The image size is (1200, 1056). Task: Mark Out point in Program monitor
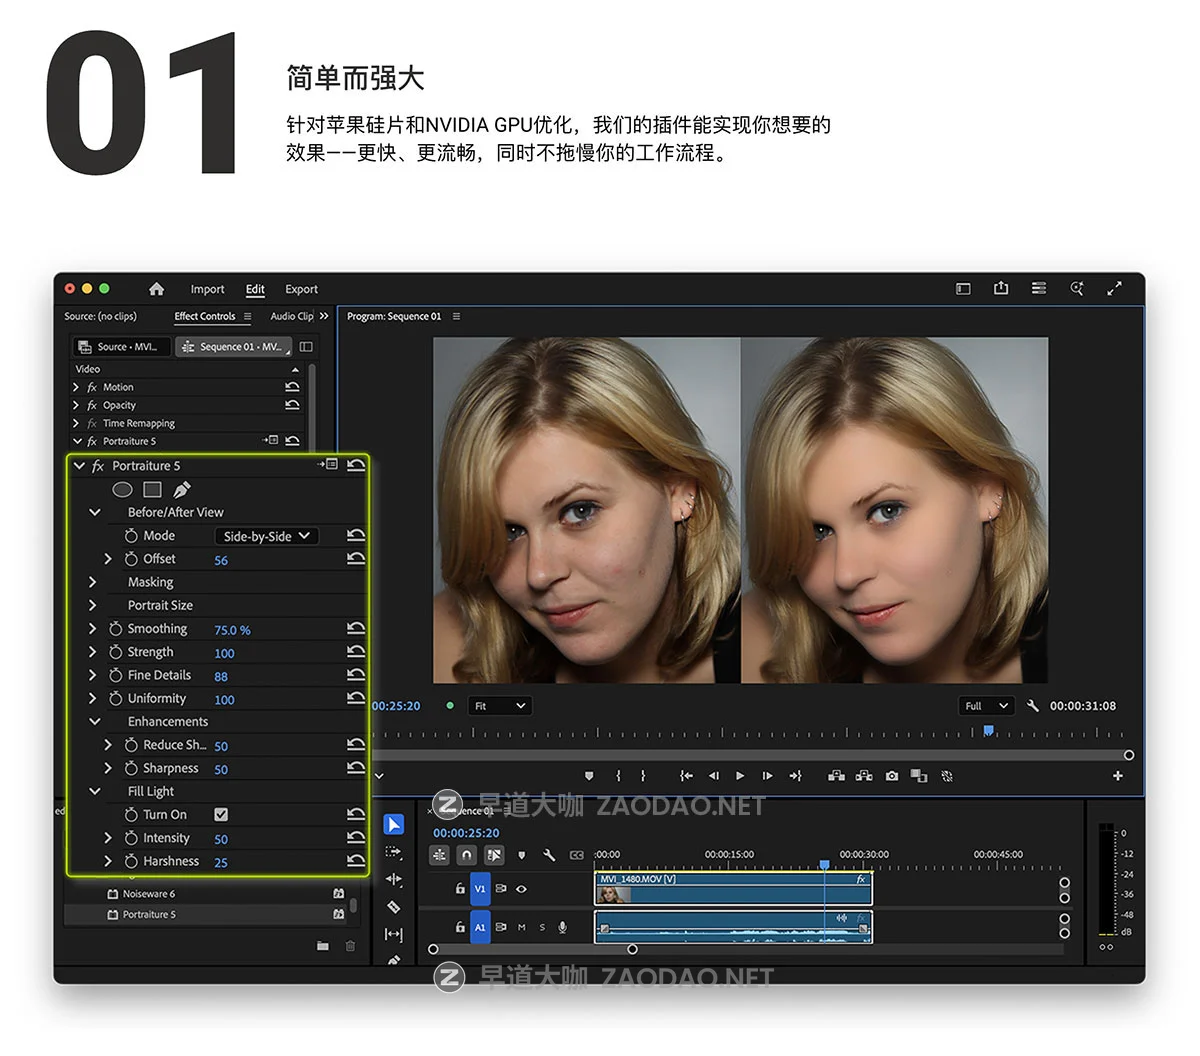click(643, 776)
